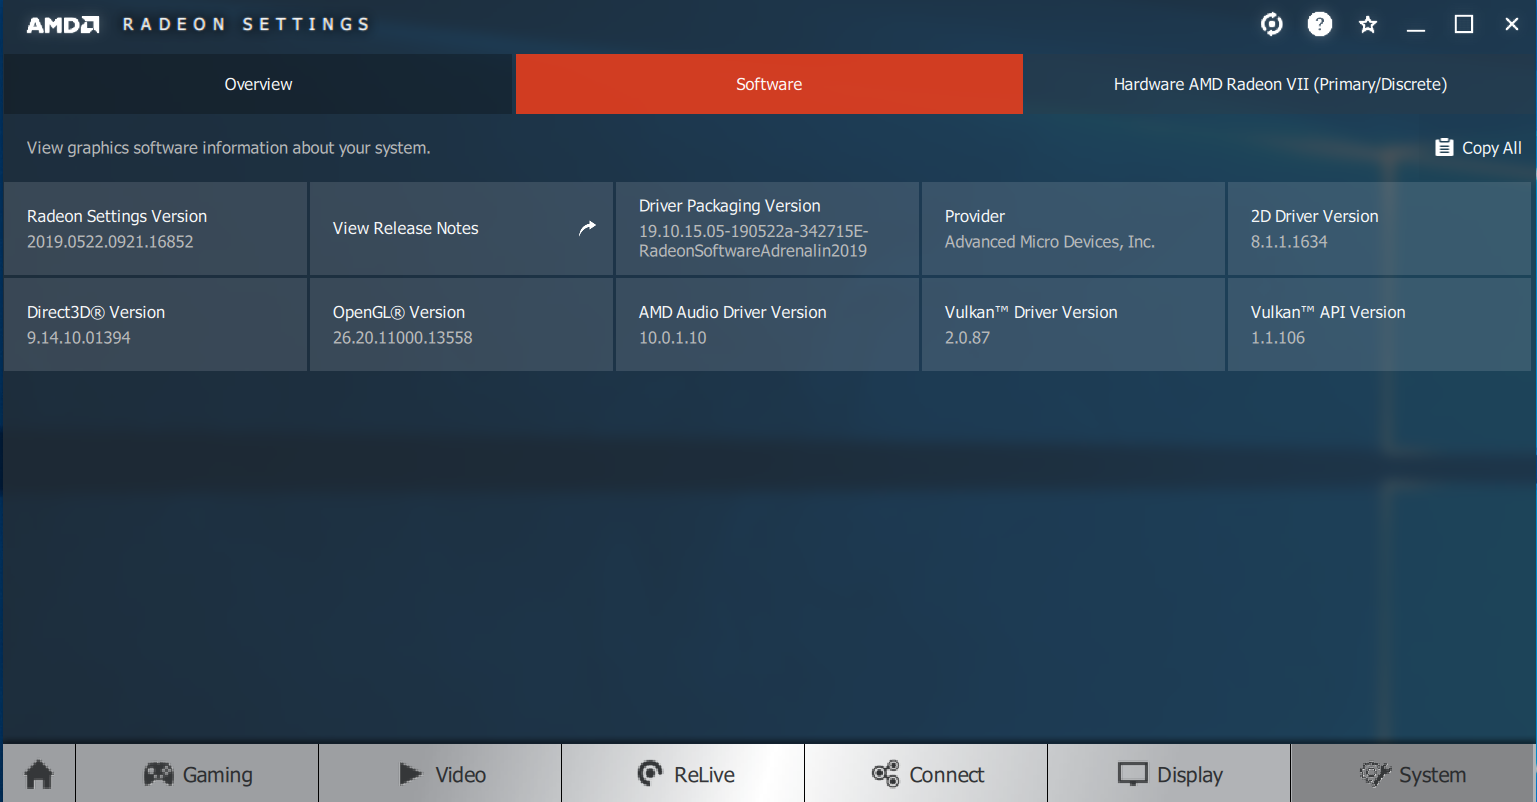Click the arrow icon on View Release Notes
Image resolution: width=1537 pixels, height=802 pixels.
[587, 228]
